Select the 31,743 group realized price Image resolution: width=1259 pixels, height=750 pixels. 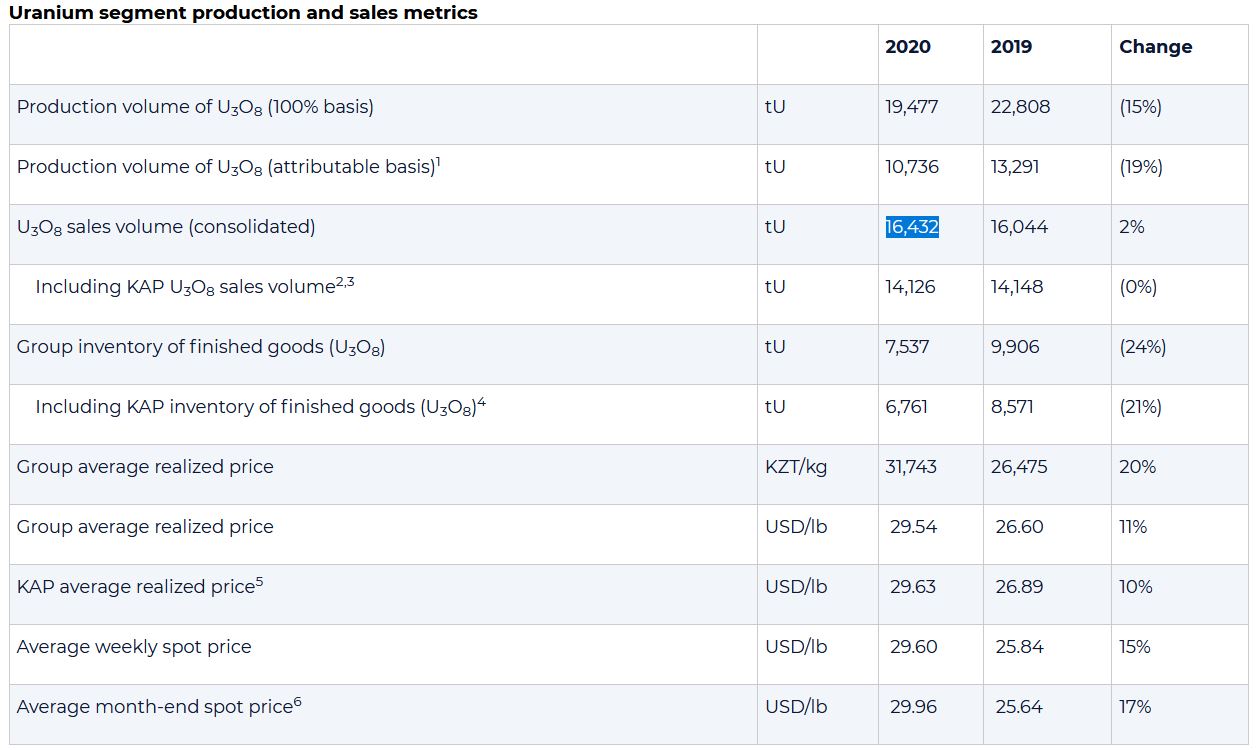(x=911, y=467)
